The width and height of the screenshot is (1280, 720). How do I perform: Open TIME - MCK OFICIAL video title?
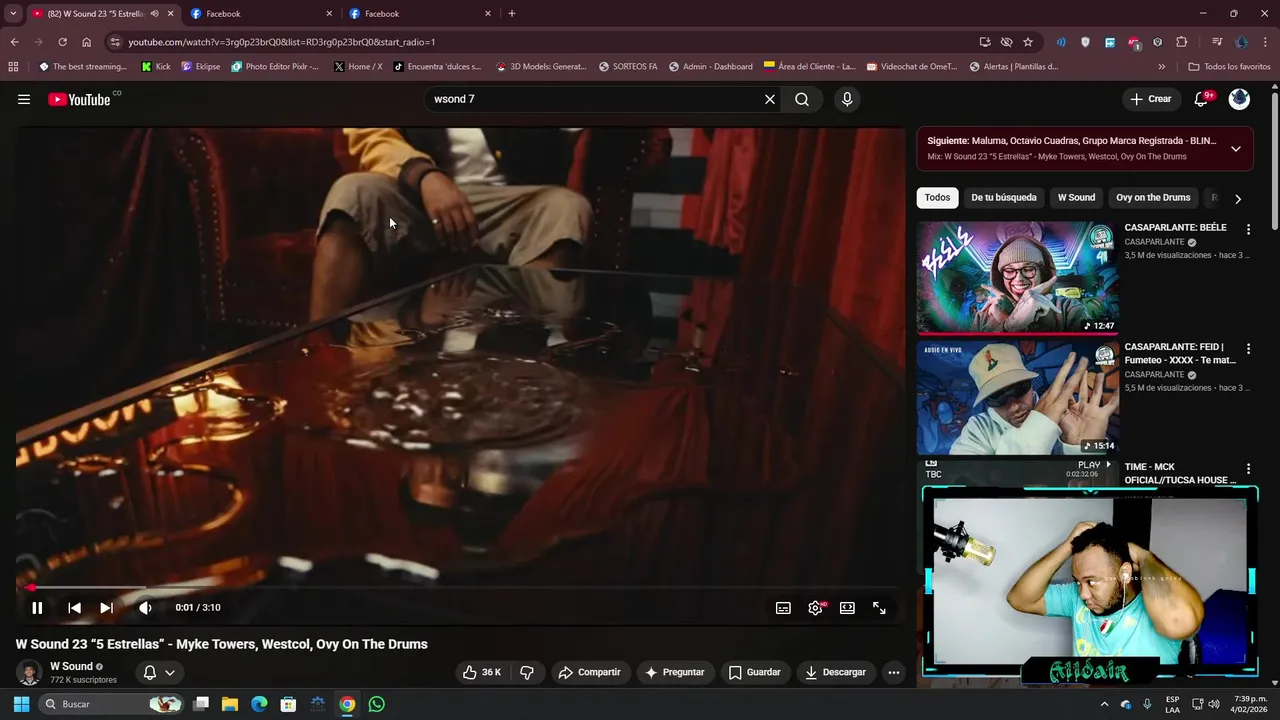click(x=1180, y=473)
